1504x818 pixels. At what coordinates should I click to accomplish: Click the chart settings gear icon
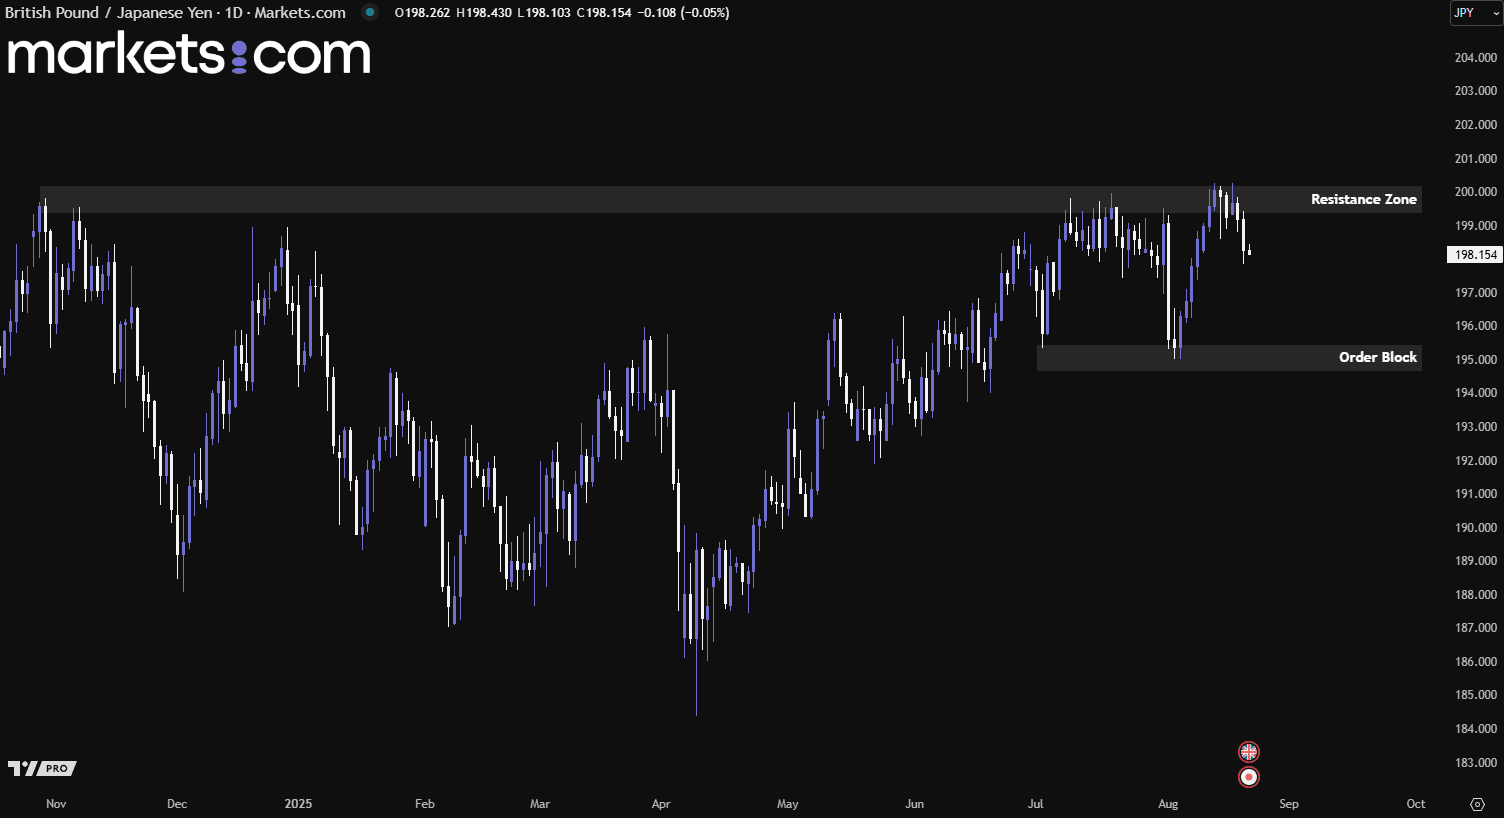pyautogui.click(x=1477, y=804)
